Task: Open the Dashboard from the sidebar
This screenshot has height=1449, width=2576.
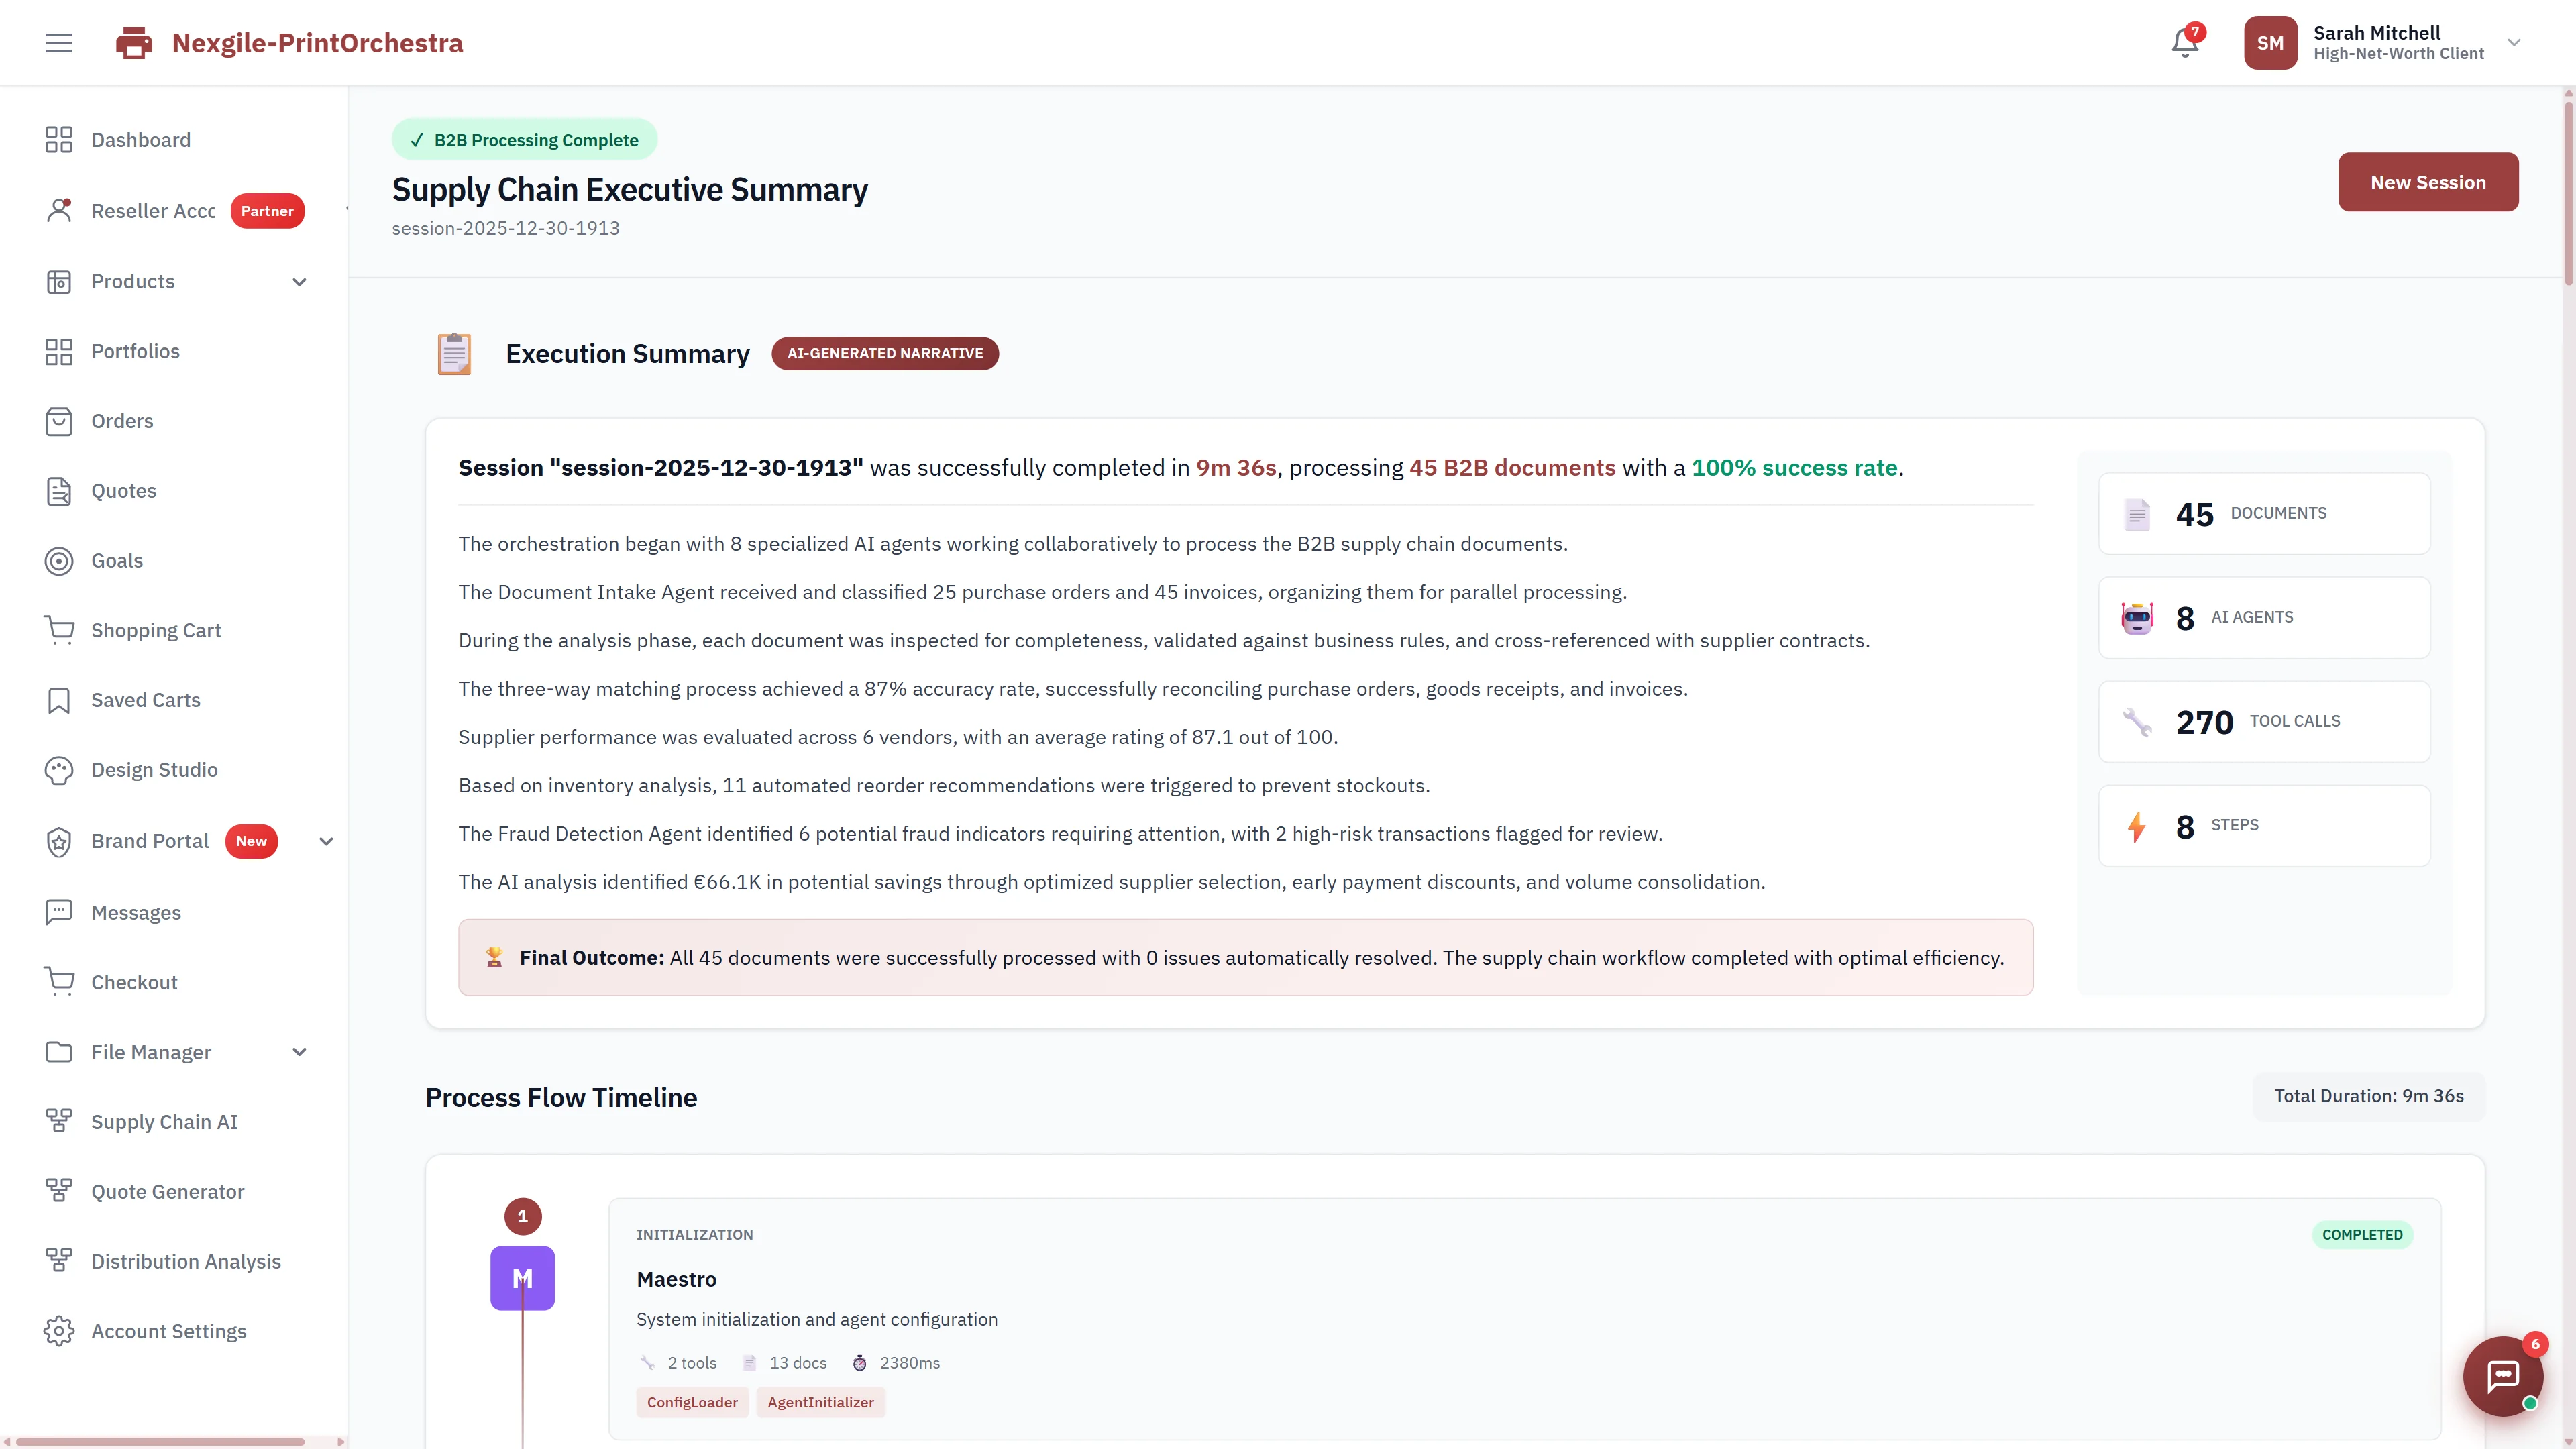Action: [x=140, y=140]
